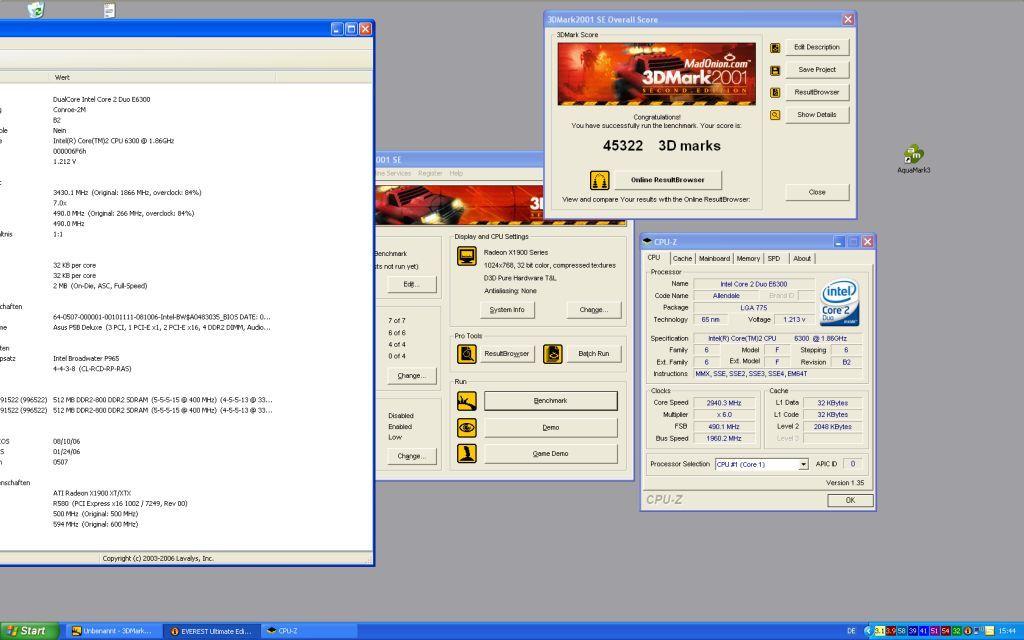Click the Save Project button

click(817, 70)
